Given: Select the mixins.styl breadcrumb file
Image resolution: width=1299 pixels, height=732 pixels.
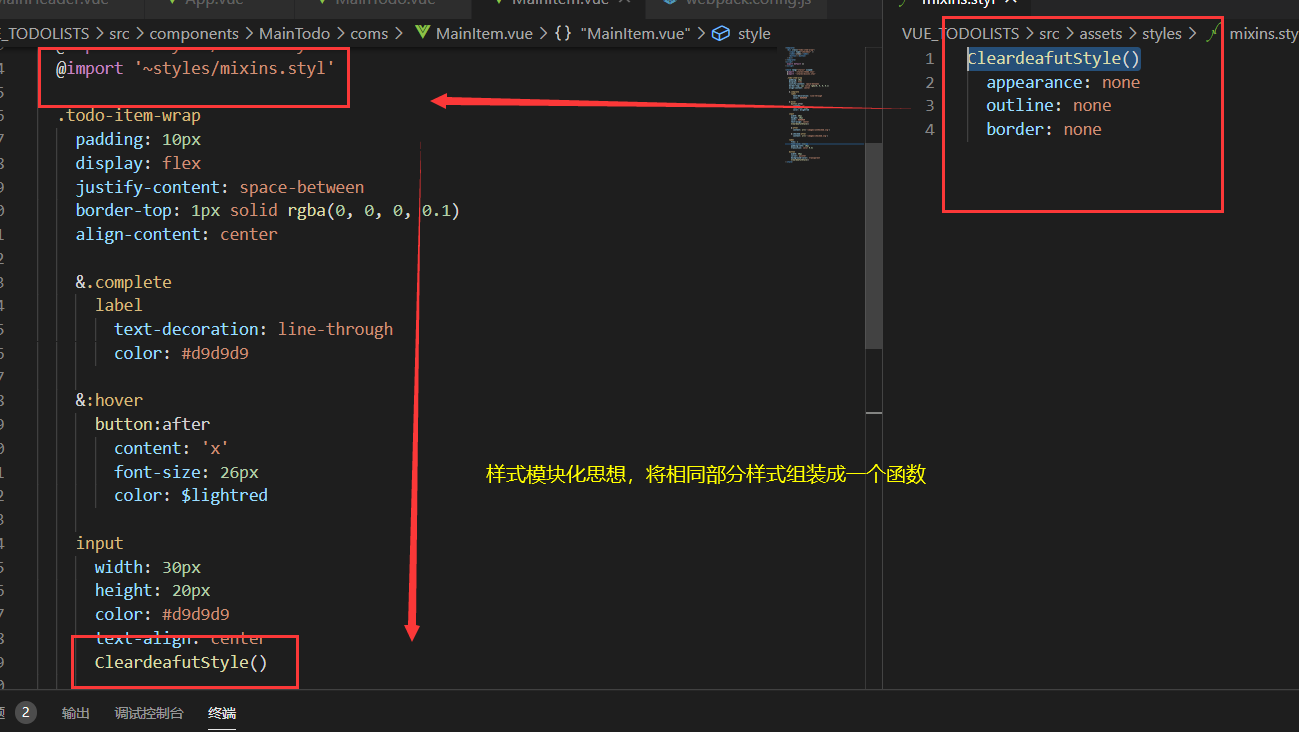Looking at the screenshot, I should point(1264,34).
